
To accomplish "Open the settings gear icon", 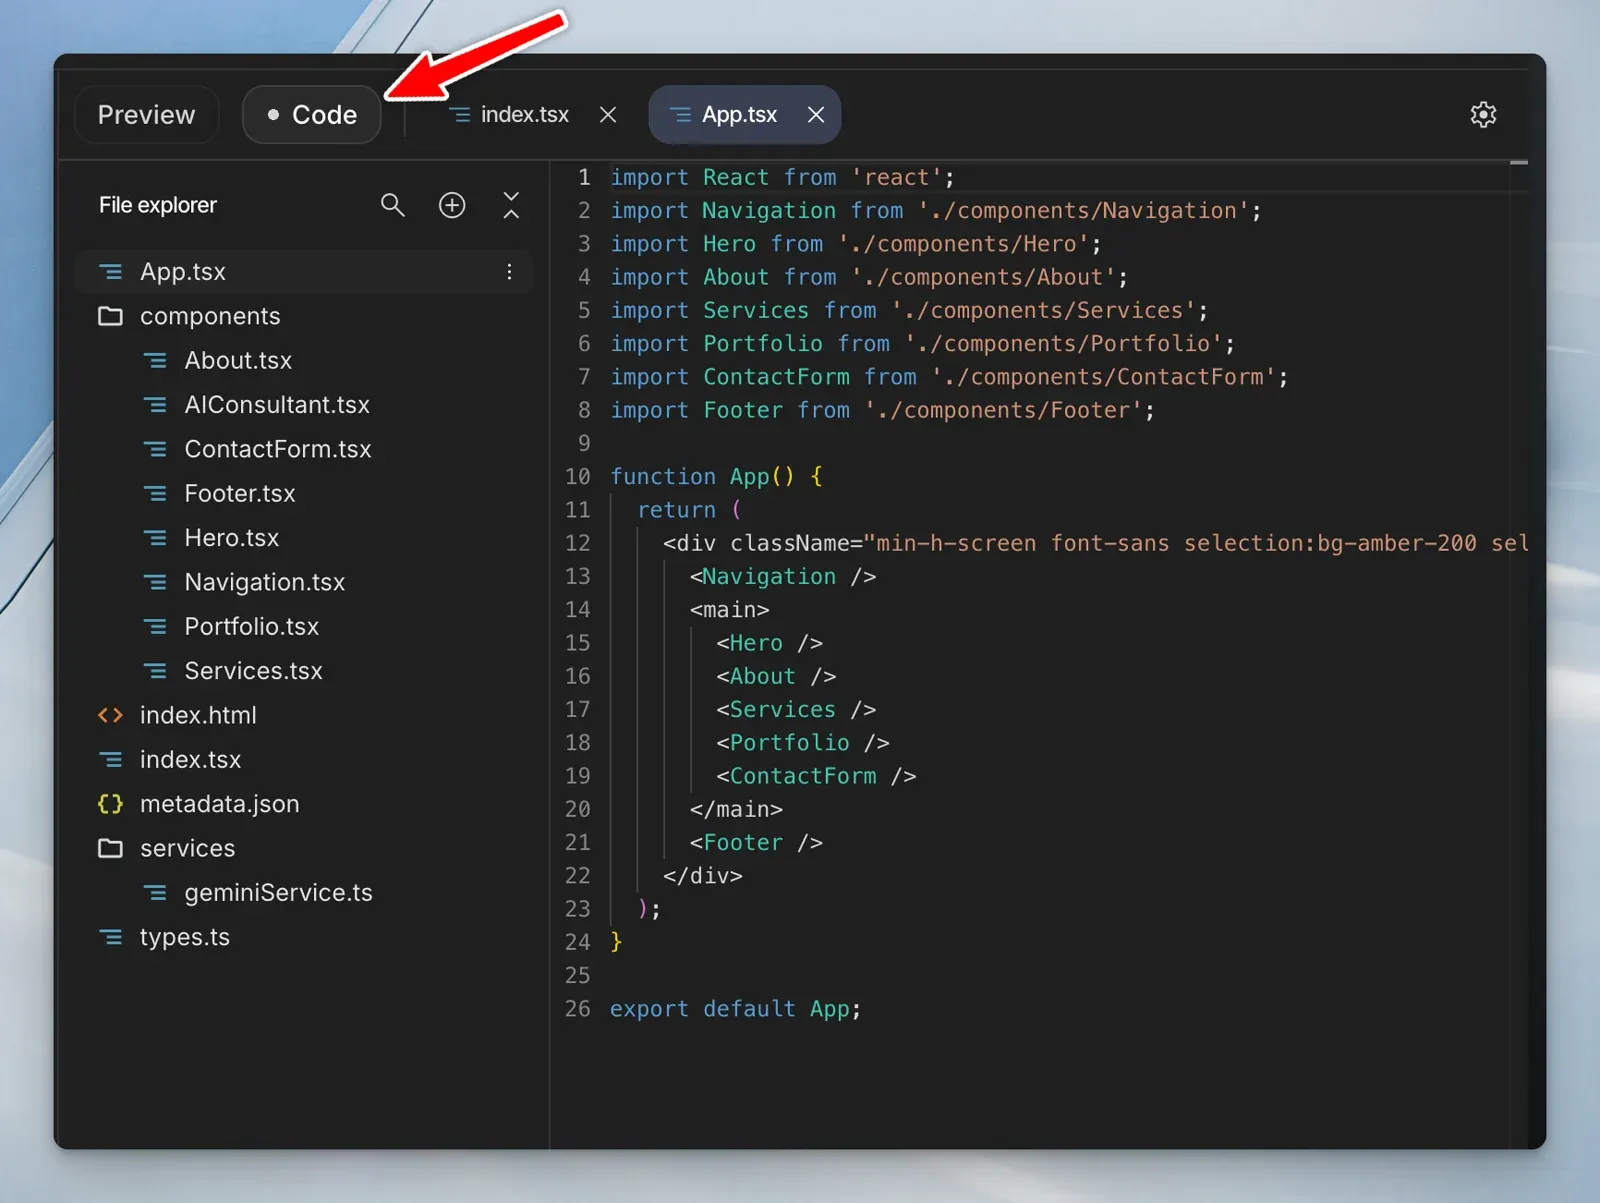I will pos(1483,115).
